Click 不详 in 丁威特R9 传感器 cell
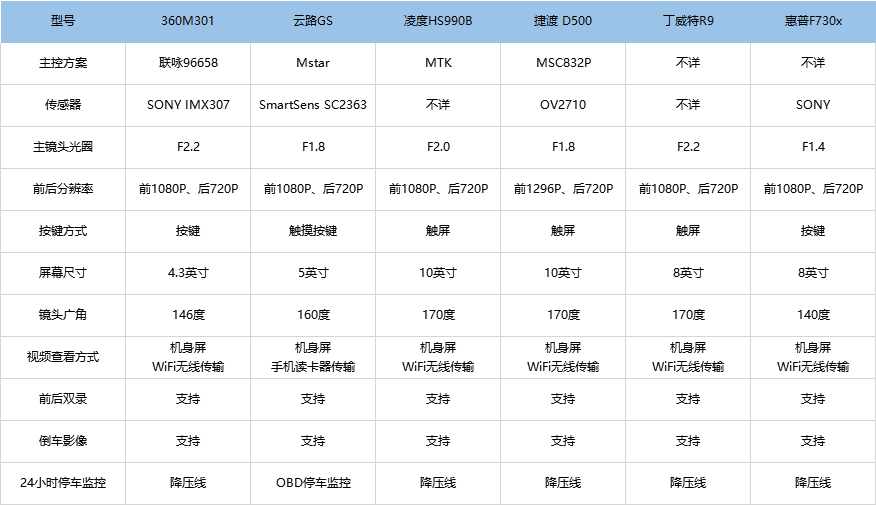 (688, 105)
